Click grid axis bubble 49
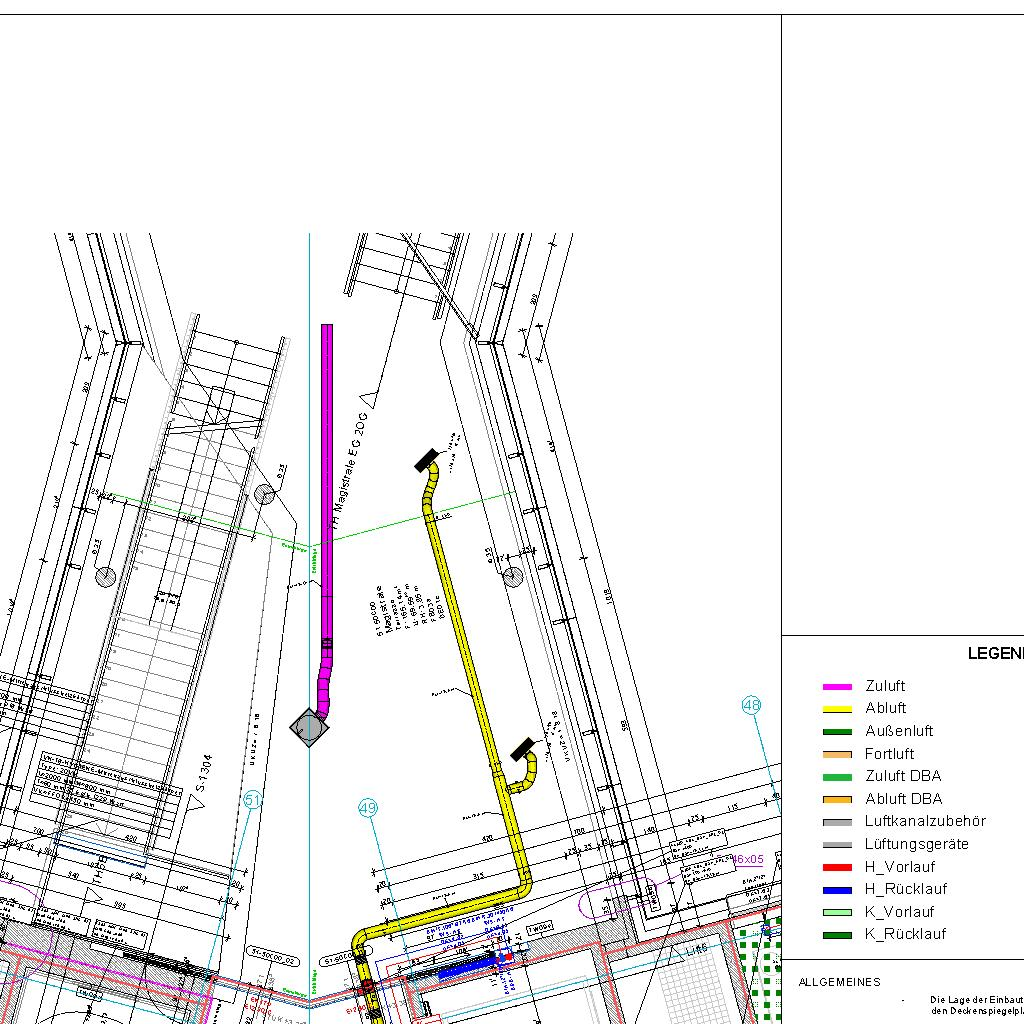This screenshot has height=1024, width=1024. (x=368, y=808)
